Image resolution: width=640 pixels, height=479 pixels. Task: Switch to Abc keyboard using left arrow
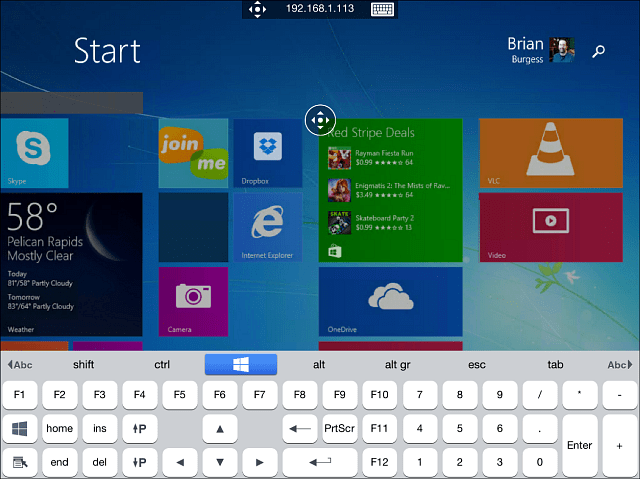tap(20, 365)
